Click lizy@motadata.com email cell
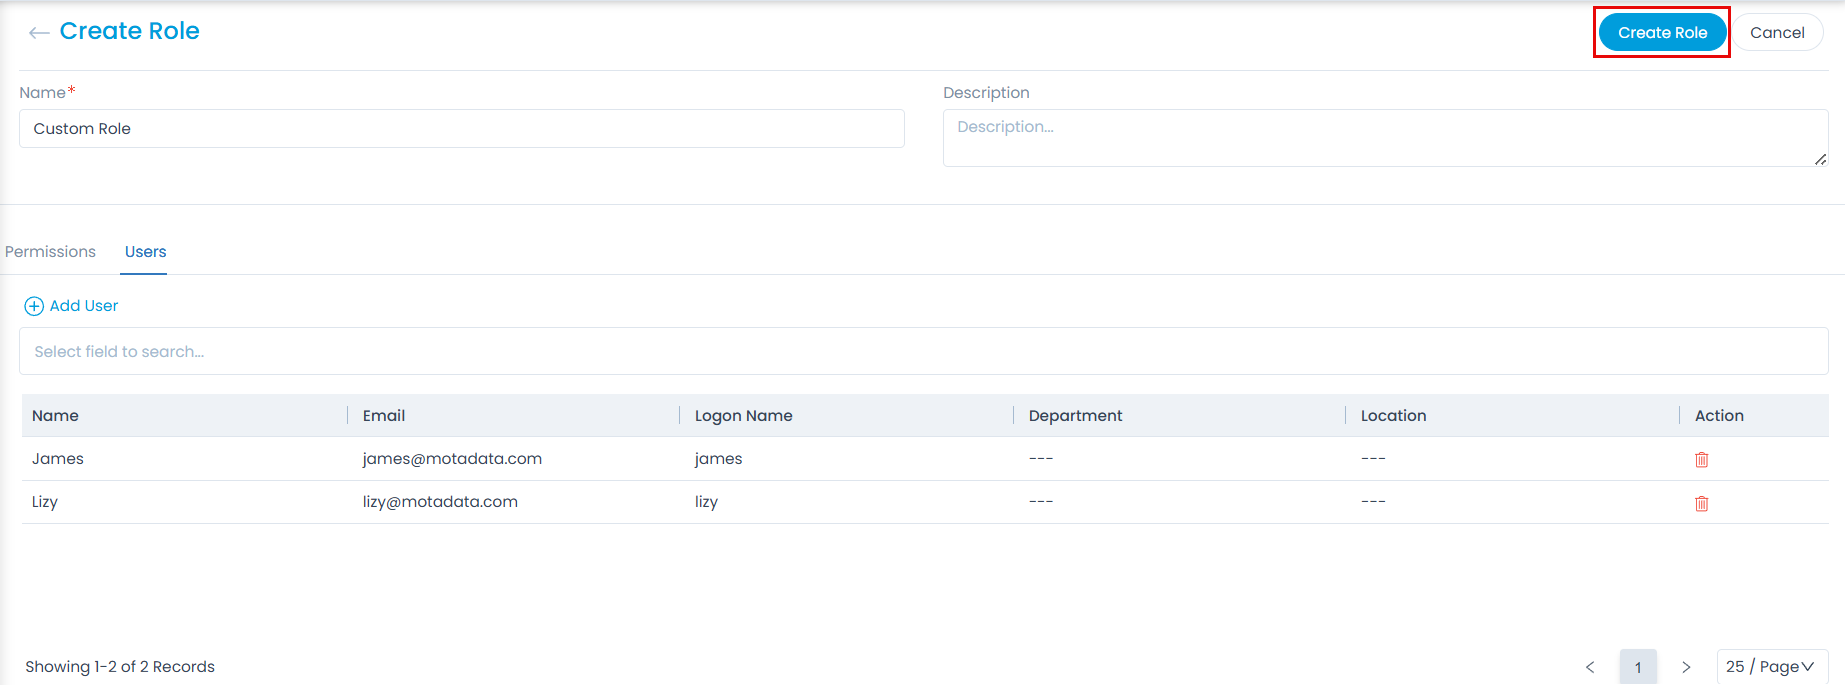Viewport: 1845px width, 685px height. [x=440, y=502]
